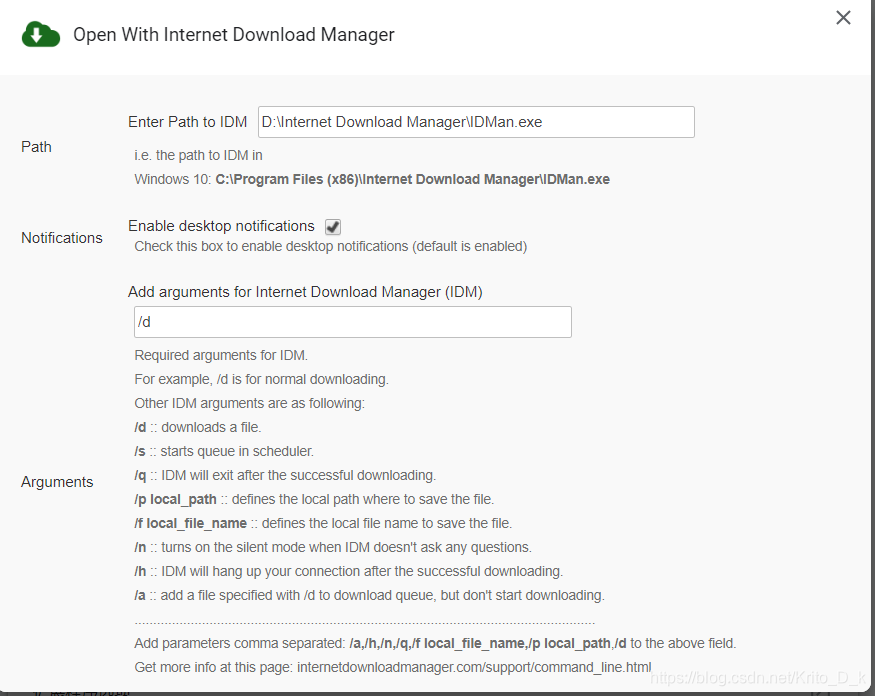The image size is (875, 696).
Task: Click '/a :: add a file specified' line
Action: pos(369,595)
